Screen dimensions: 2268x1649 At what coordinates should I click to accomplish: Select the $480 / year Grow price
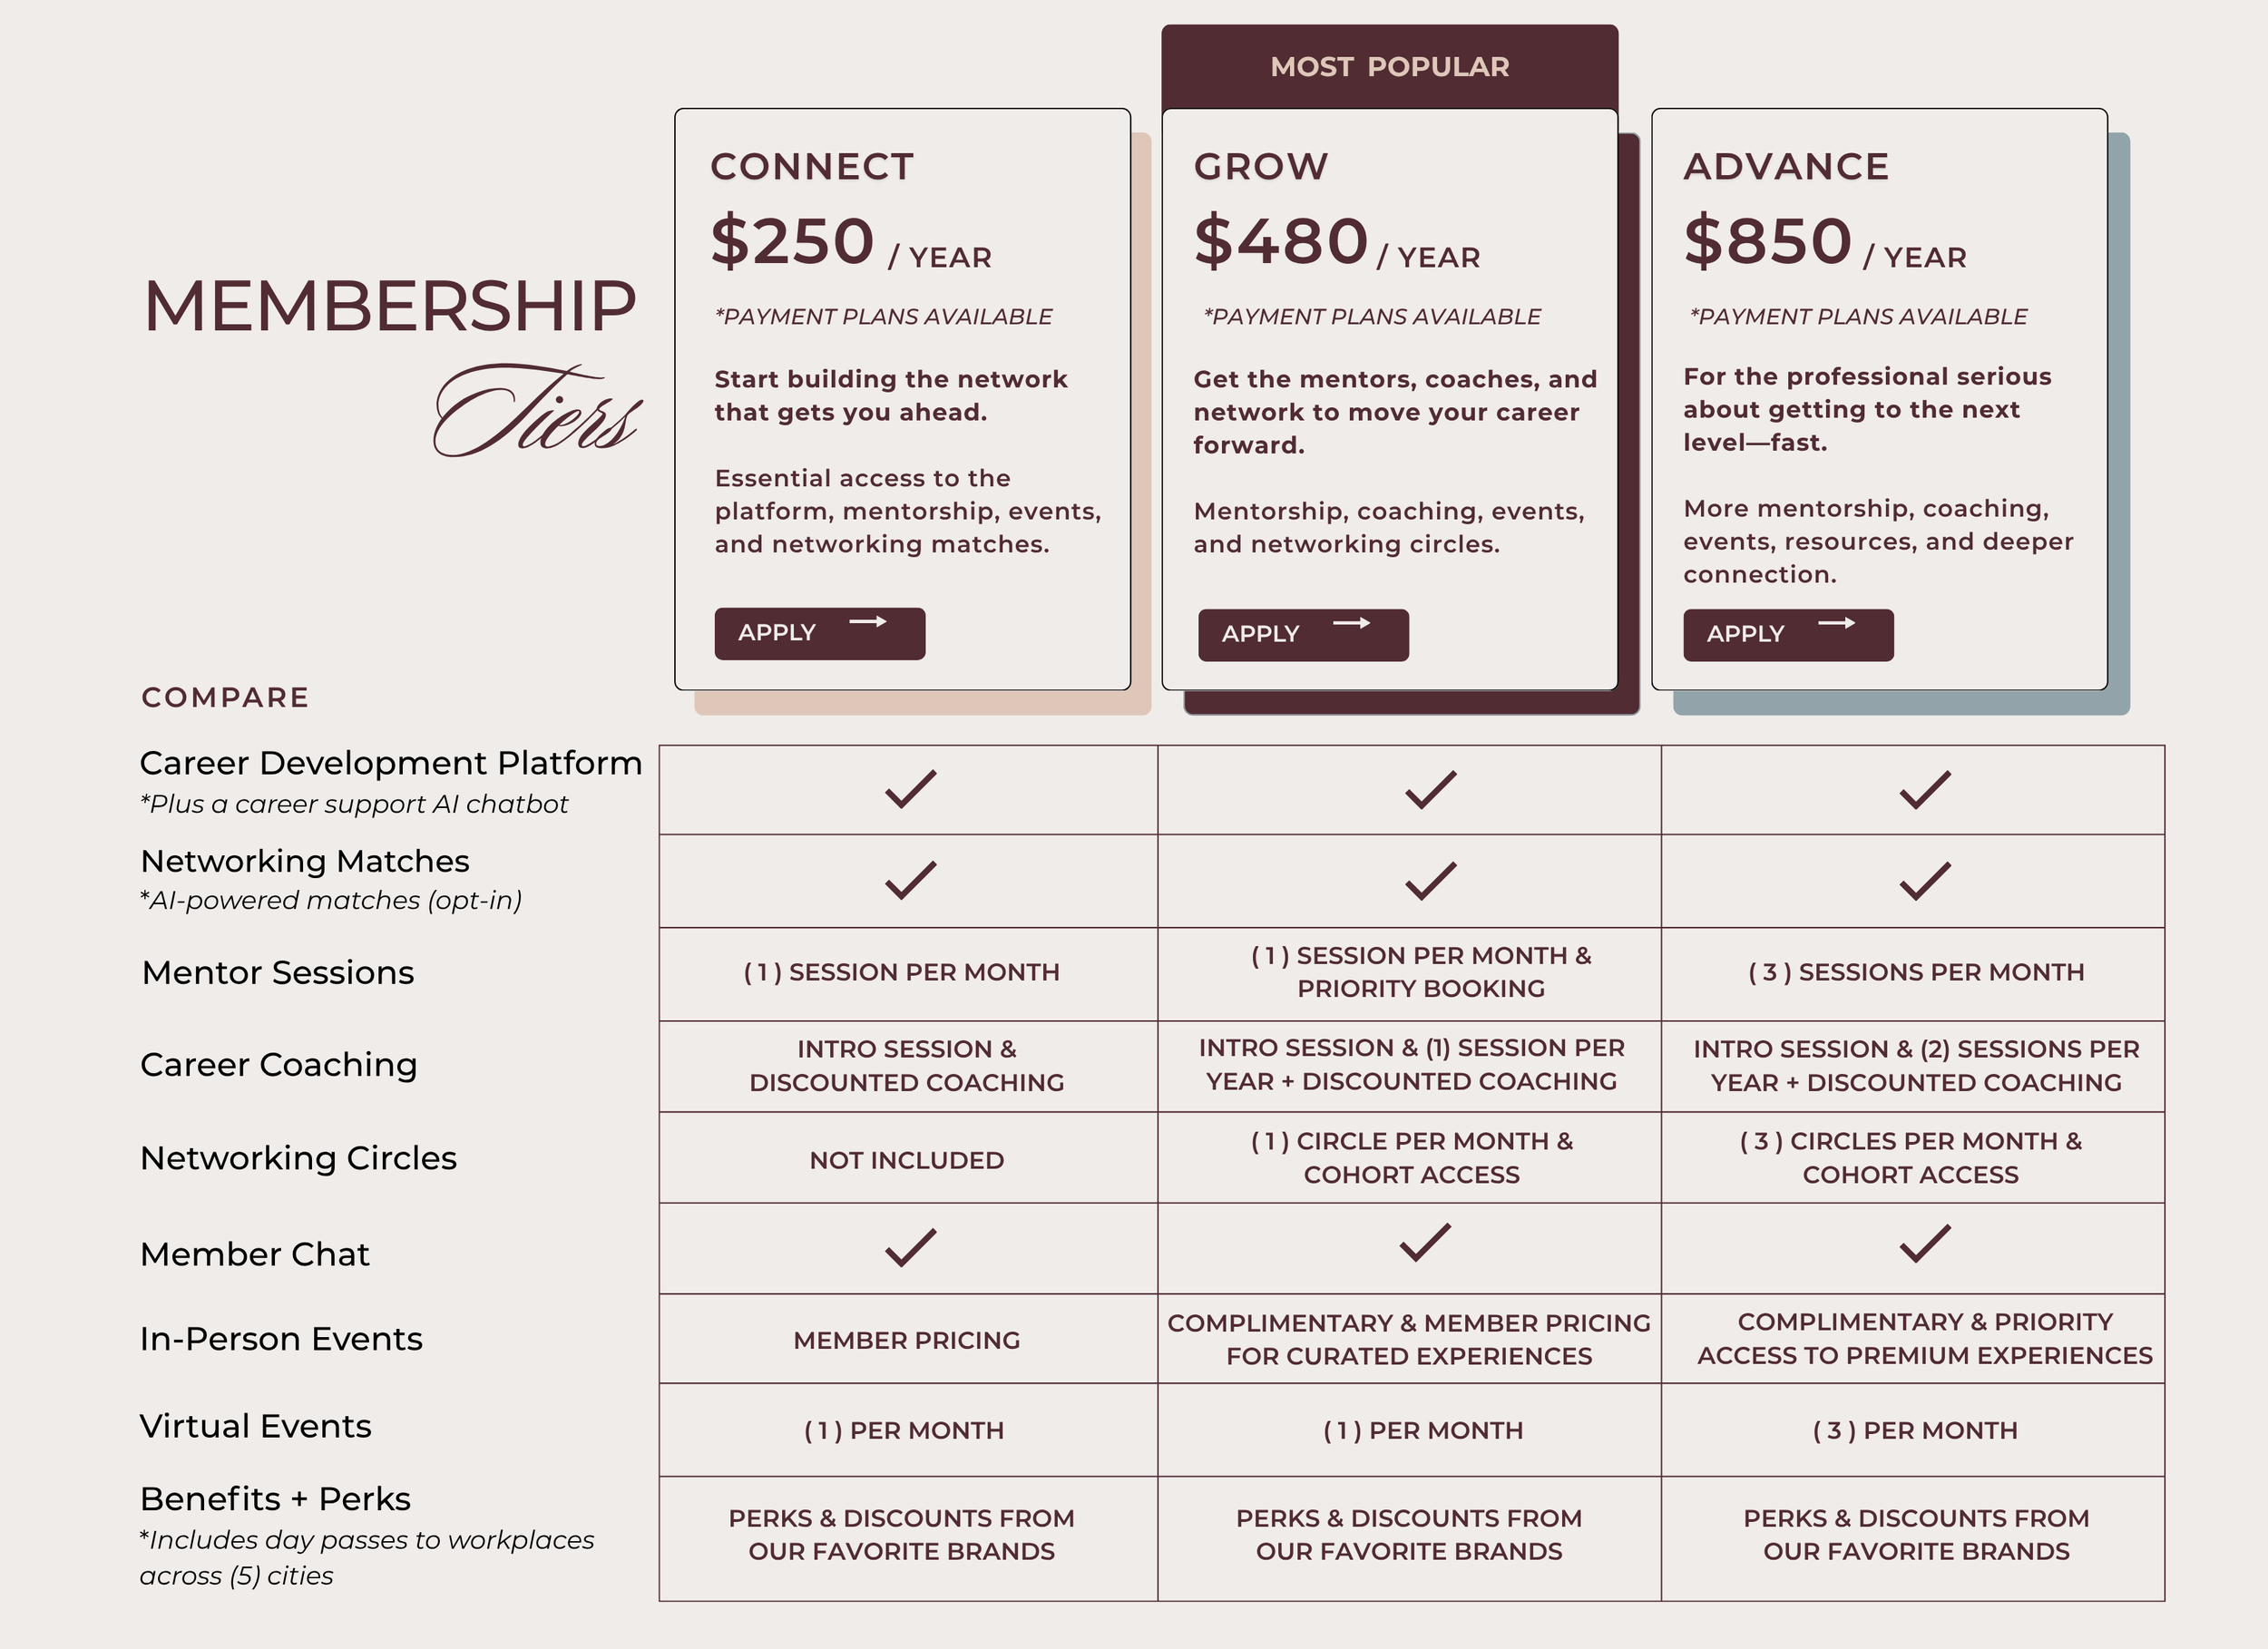pos(1336,242)
